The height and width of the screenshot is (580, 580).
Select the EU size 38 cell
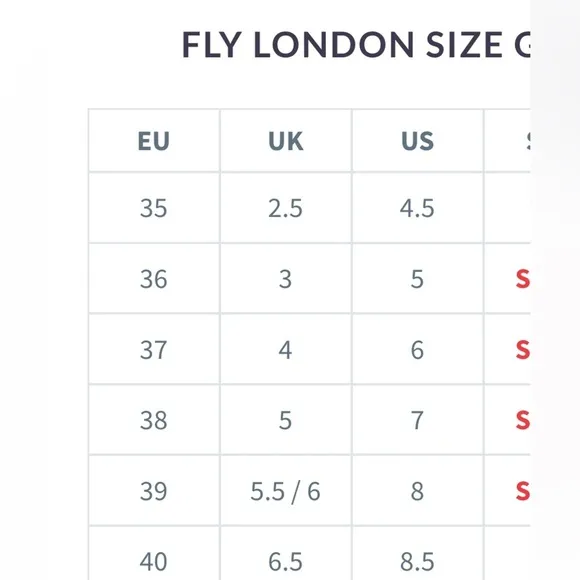154,420
